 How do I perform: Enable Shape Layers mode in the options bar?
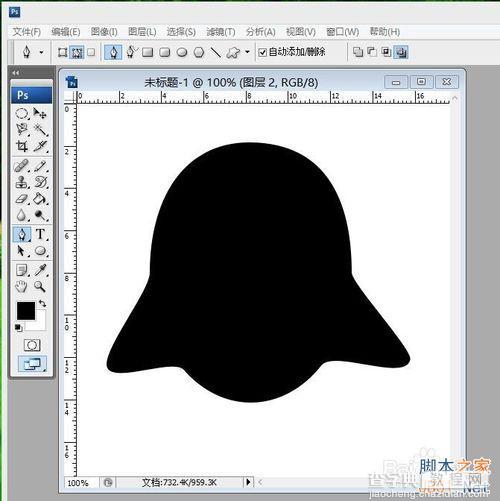62,52
